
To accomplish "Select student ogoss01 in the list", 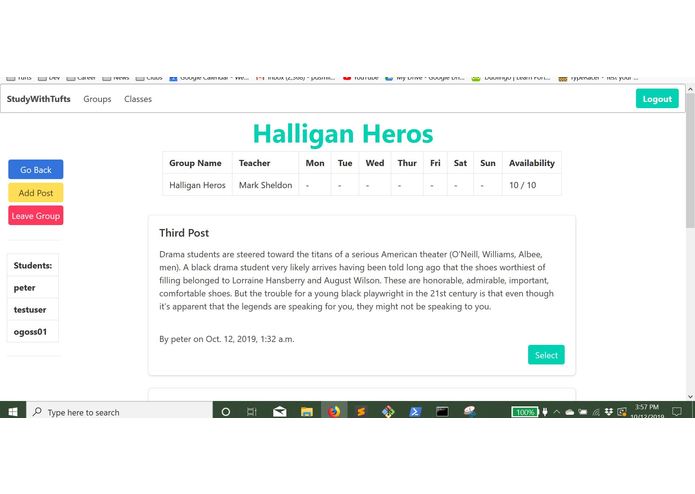I will (x=33, y=332).
